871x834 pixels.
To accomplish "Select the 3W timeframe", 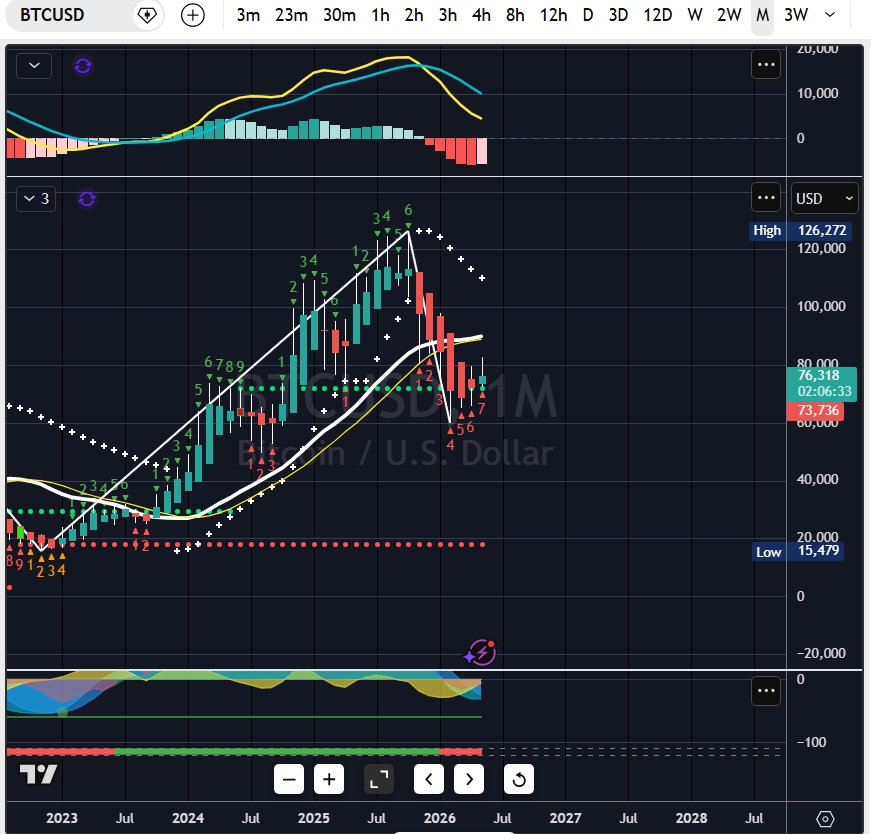I will point(795,15).
